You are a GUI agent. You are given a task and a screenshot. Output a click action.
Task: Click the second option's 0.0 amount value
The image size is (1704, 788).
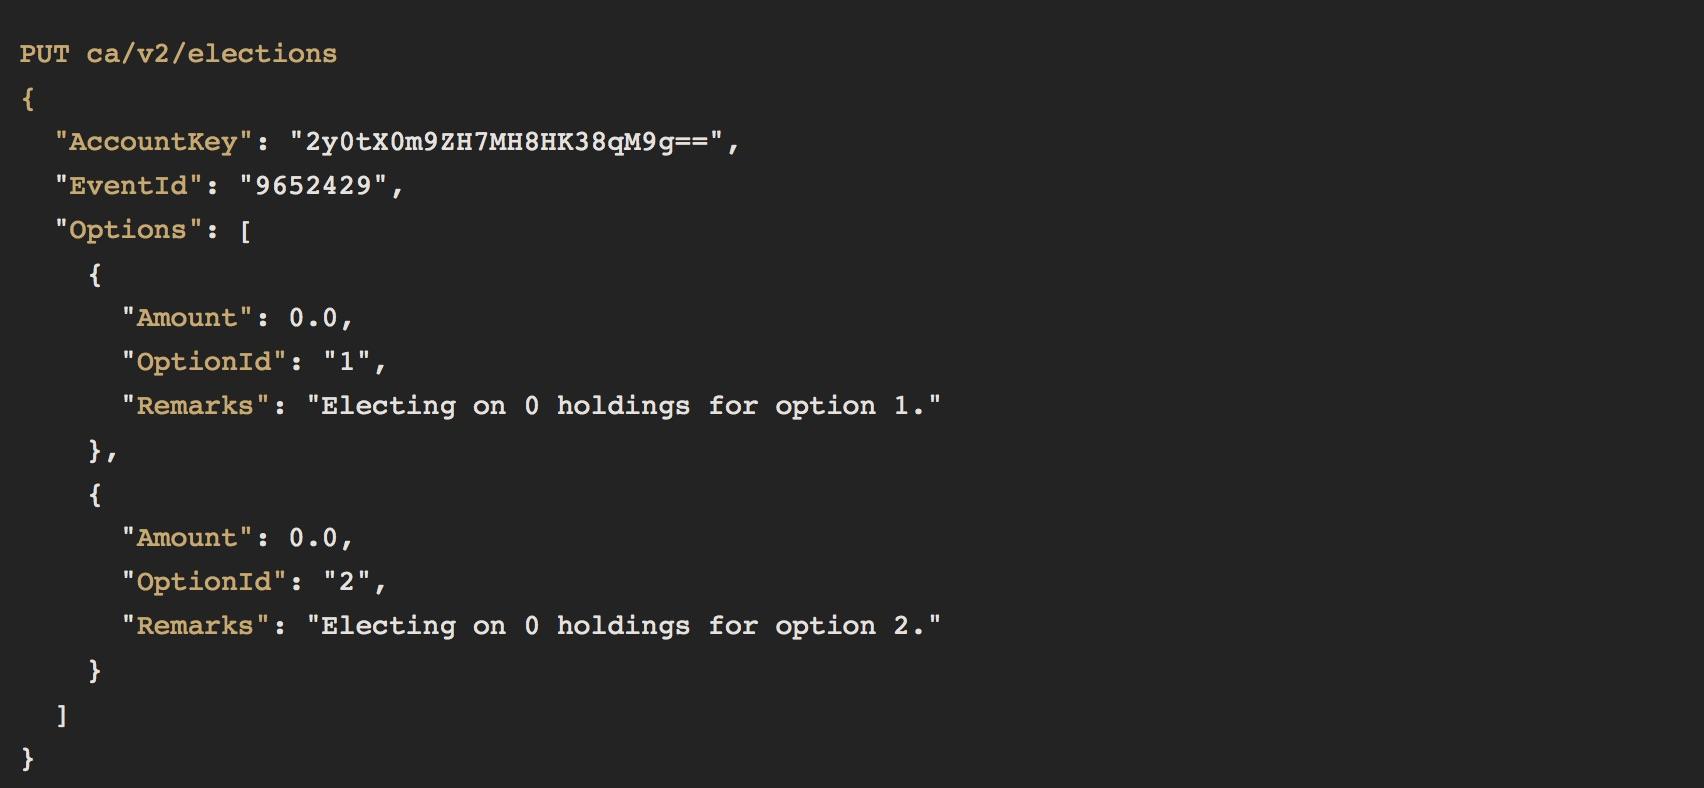coord(313,538)
